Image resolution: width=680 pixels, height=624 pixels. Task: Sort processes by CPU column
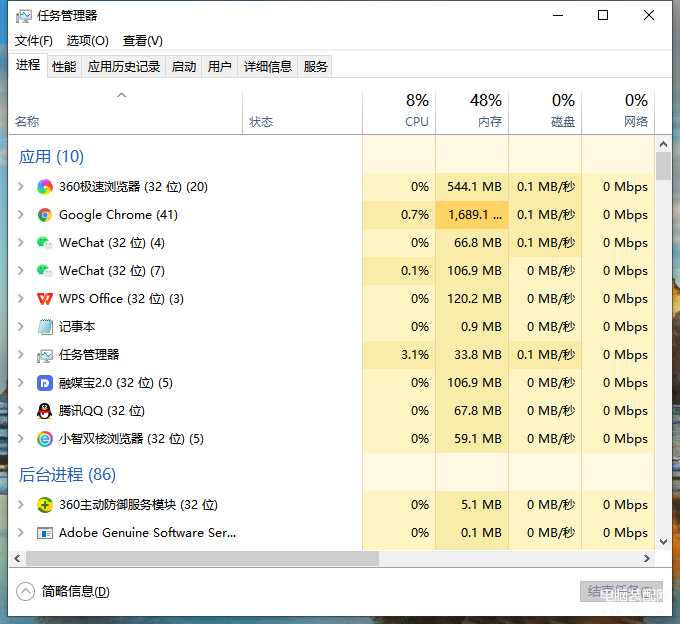tap(399, 112)
